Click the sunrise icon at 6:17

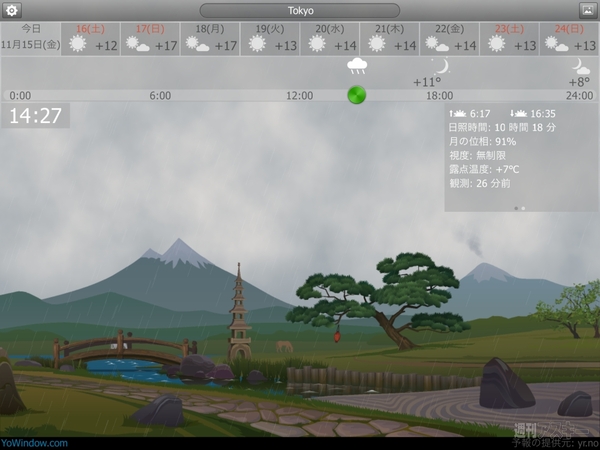click(x=458, y=114)
